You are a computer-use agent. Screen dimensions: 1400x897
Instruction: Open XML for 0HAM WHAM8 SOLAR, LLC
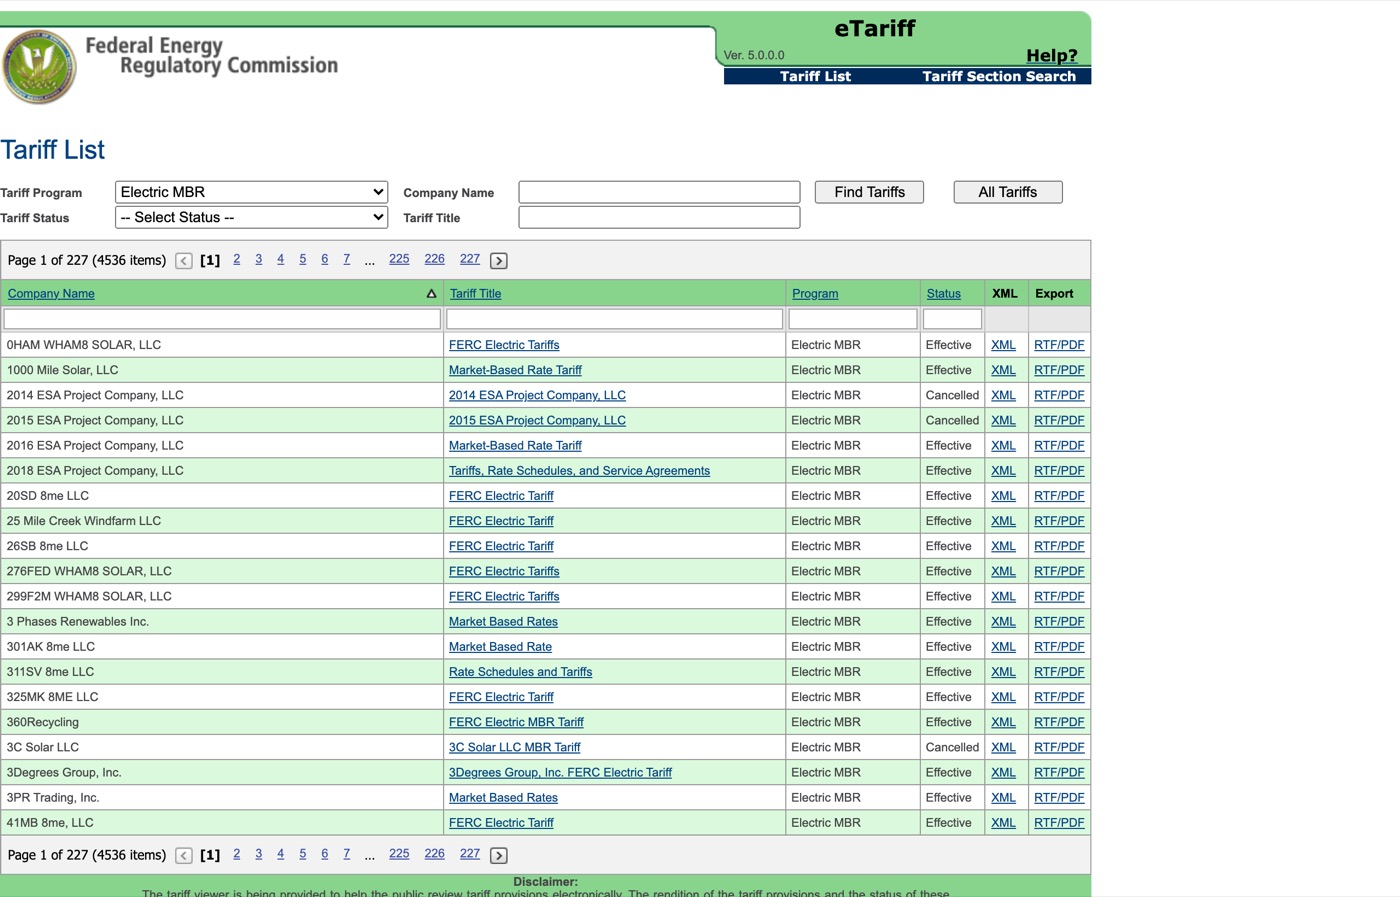click(x=1003, y=345)
